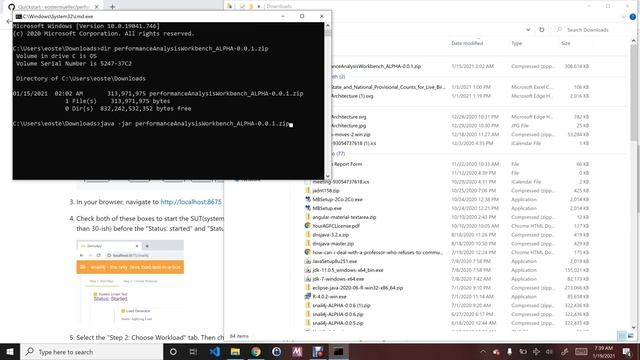This screenshot has width=640, height=360.
Task: Click the purple M app taskbar icon
Action: point(297,351)
